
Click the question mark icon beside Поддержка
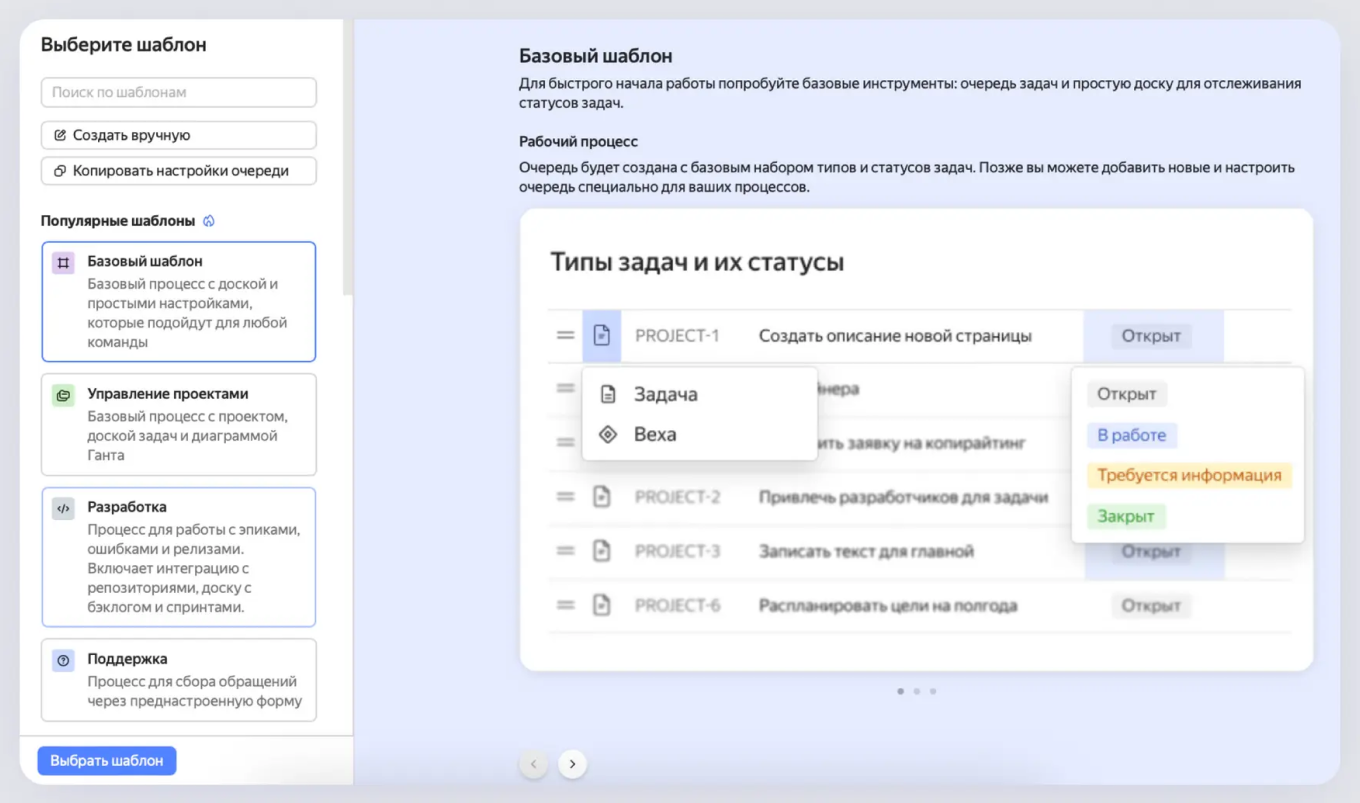tap(62, 659)
